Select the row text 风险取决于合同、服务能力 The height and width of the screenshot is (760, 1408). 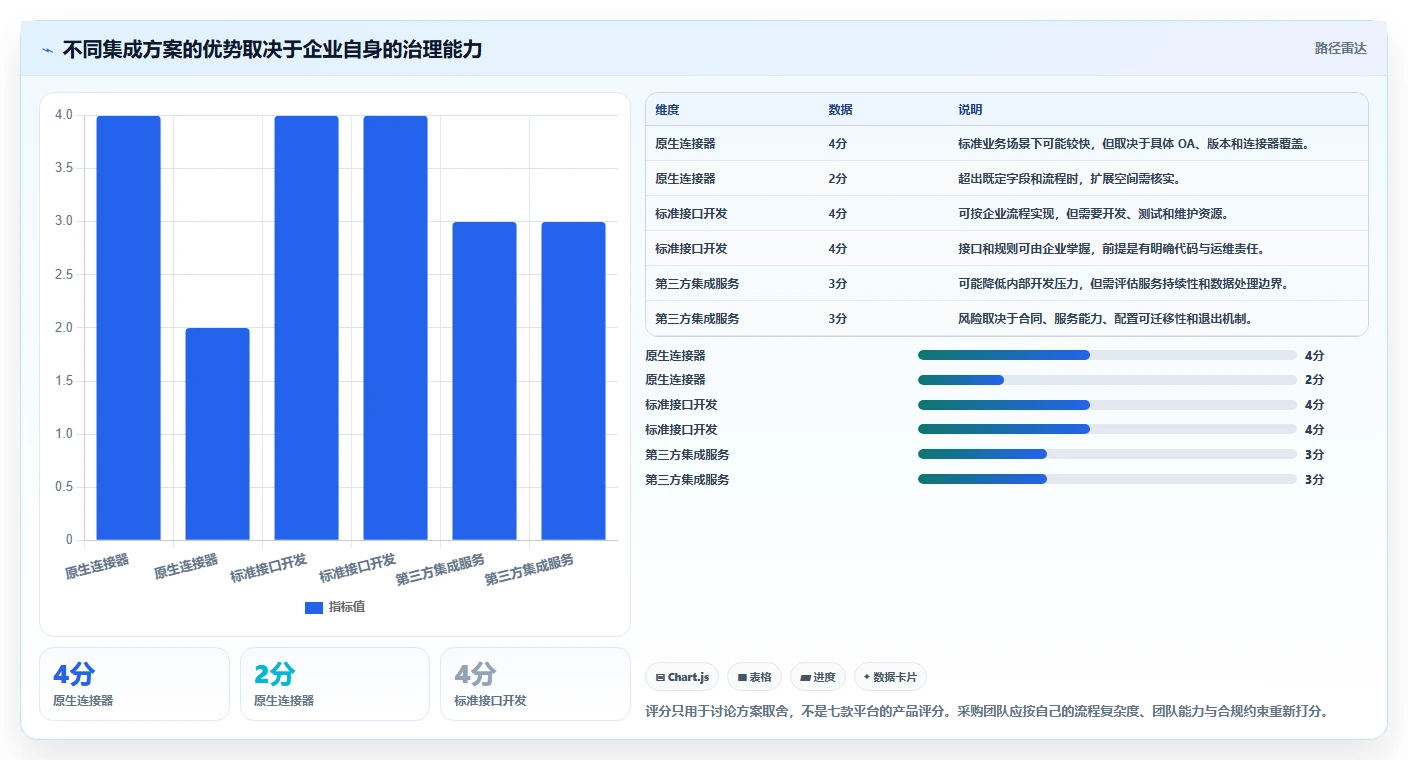tap(1029, 319)
